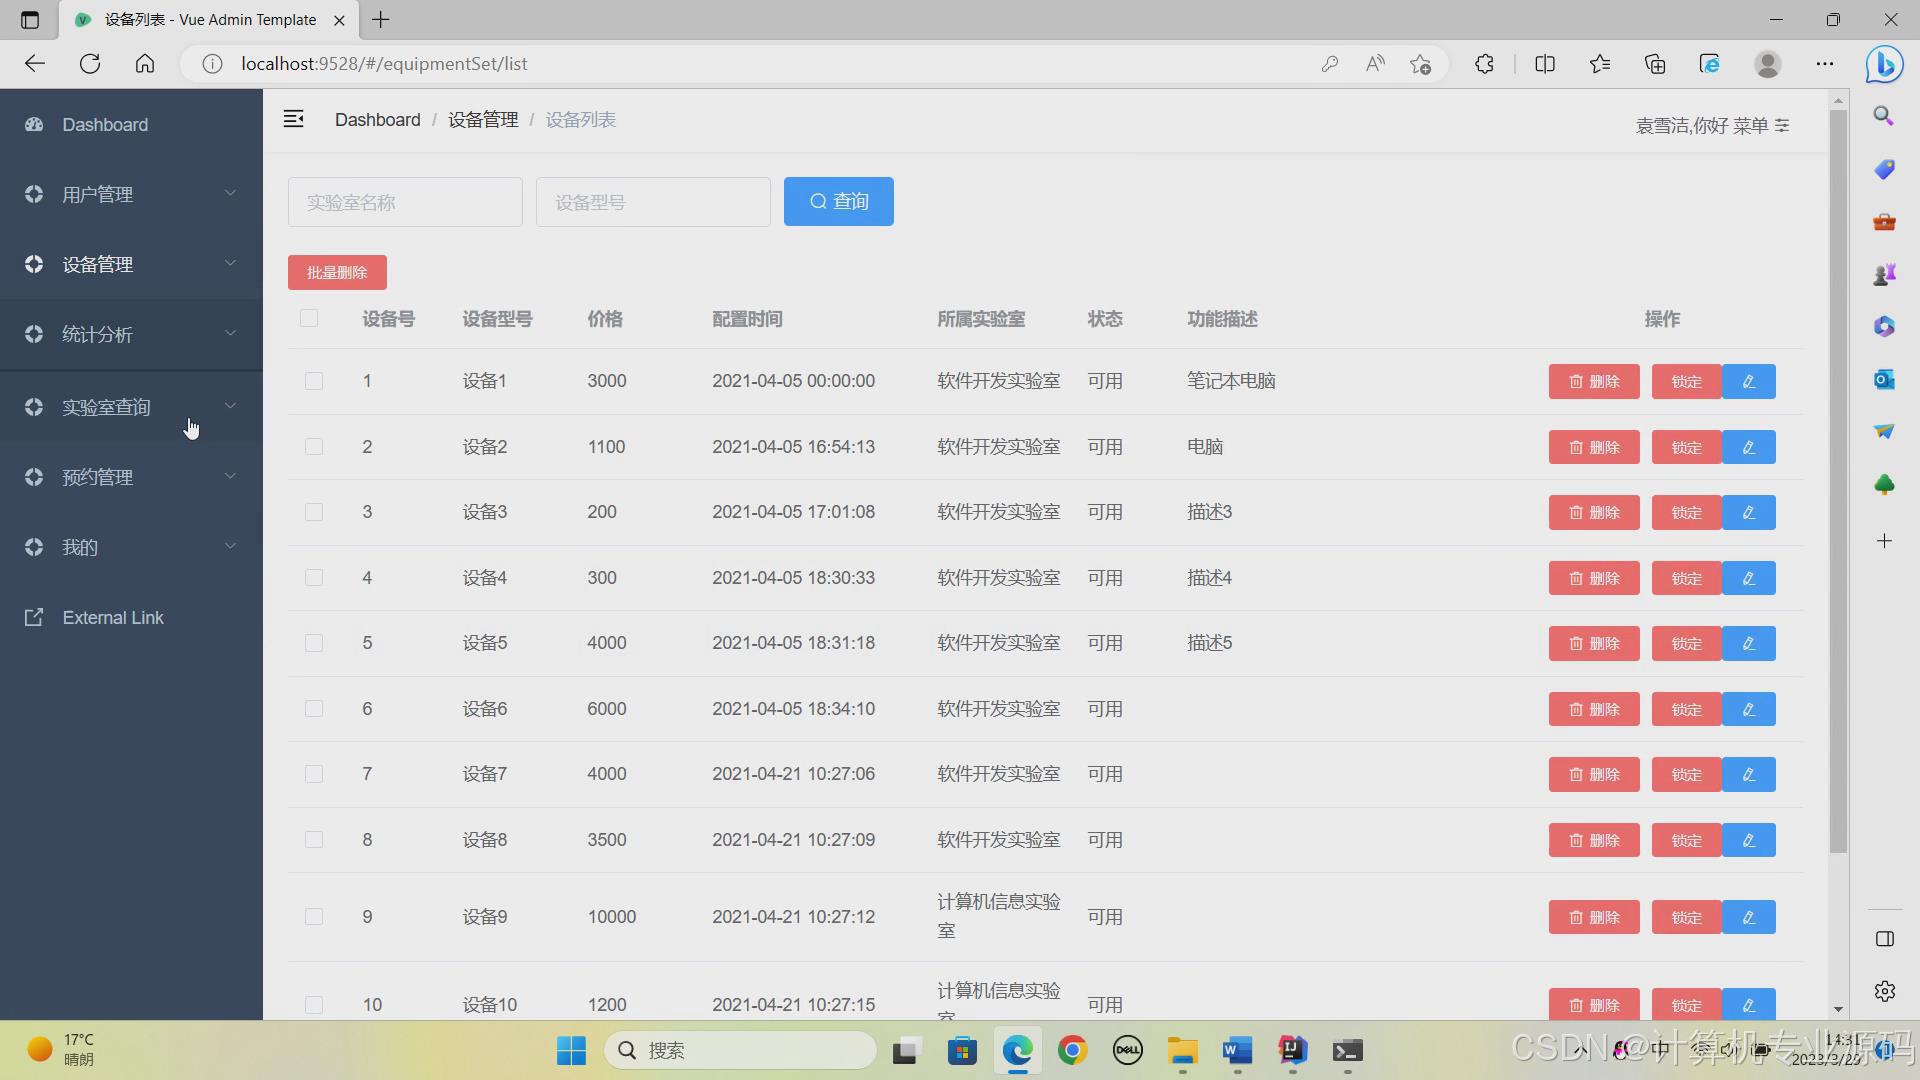Click the browser refresh icon
Image resolution: width=1920 pixels, height=1080 pixels.
[90, 64]
